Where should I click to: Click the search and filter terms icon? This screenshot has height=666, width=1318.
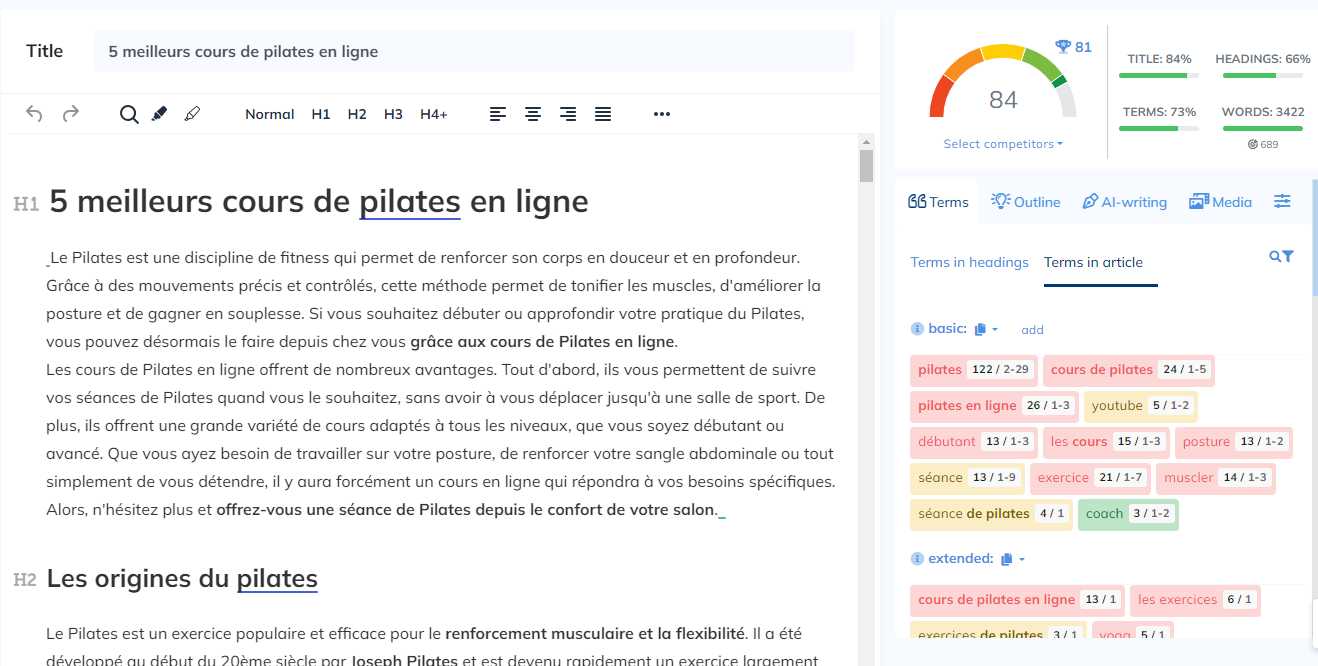[x=1282, y=257]
